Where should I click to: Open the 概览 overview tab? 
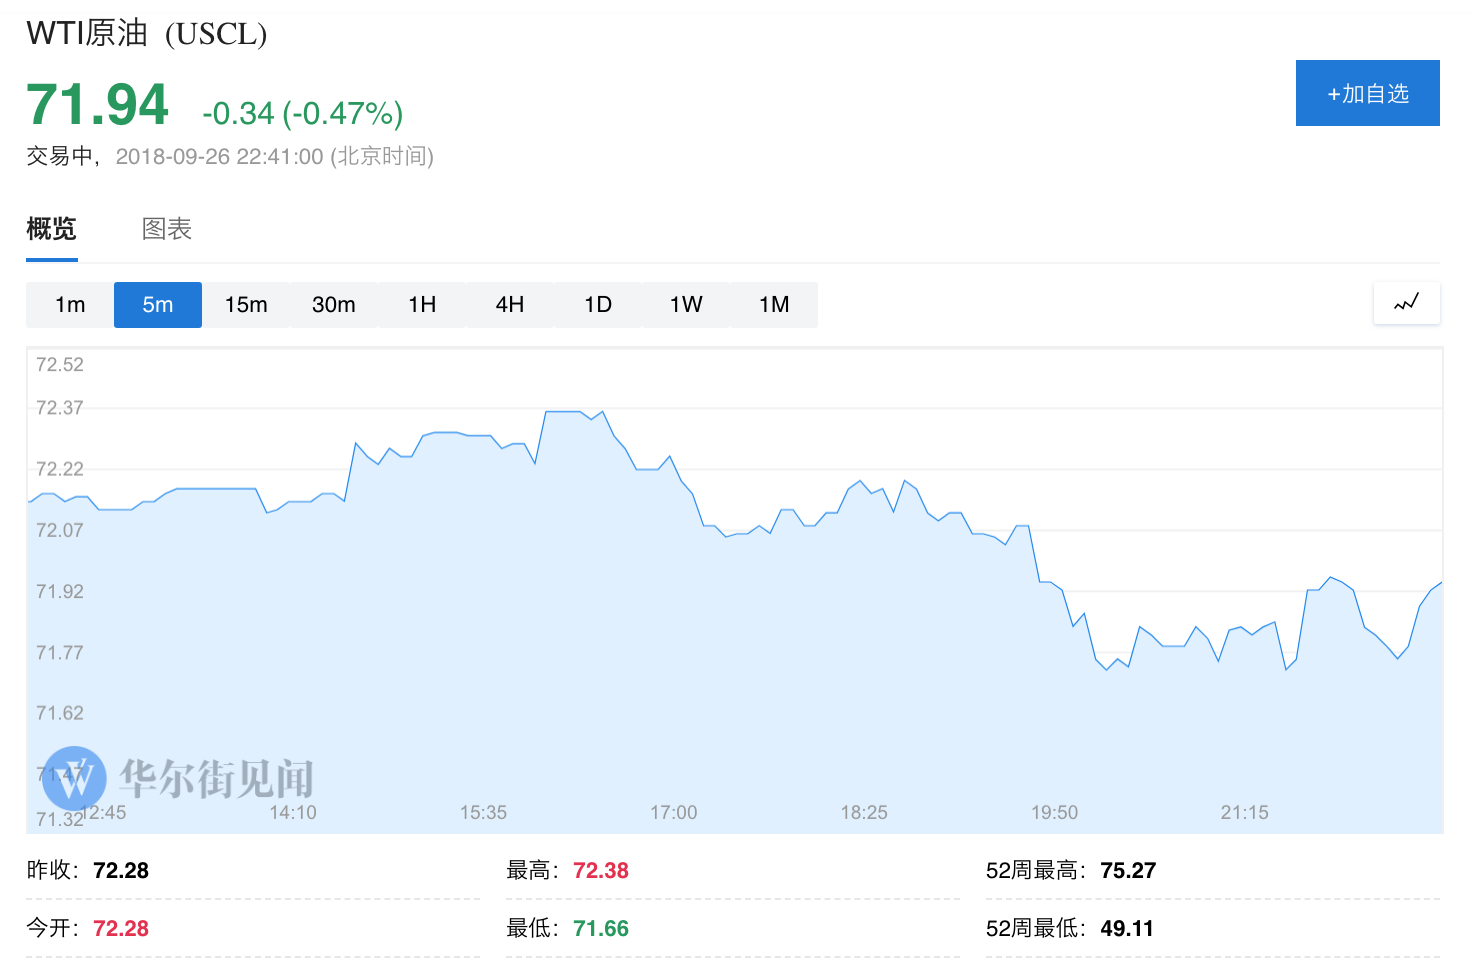[52, 229]
